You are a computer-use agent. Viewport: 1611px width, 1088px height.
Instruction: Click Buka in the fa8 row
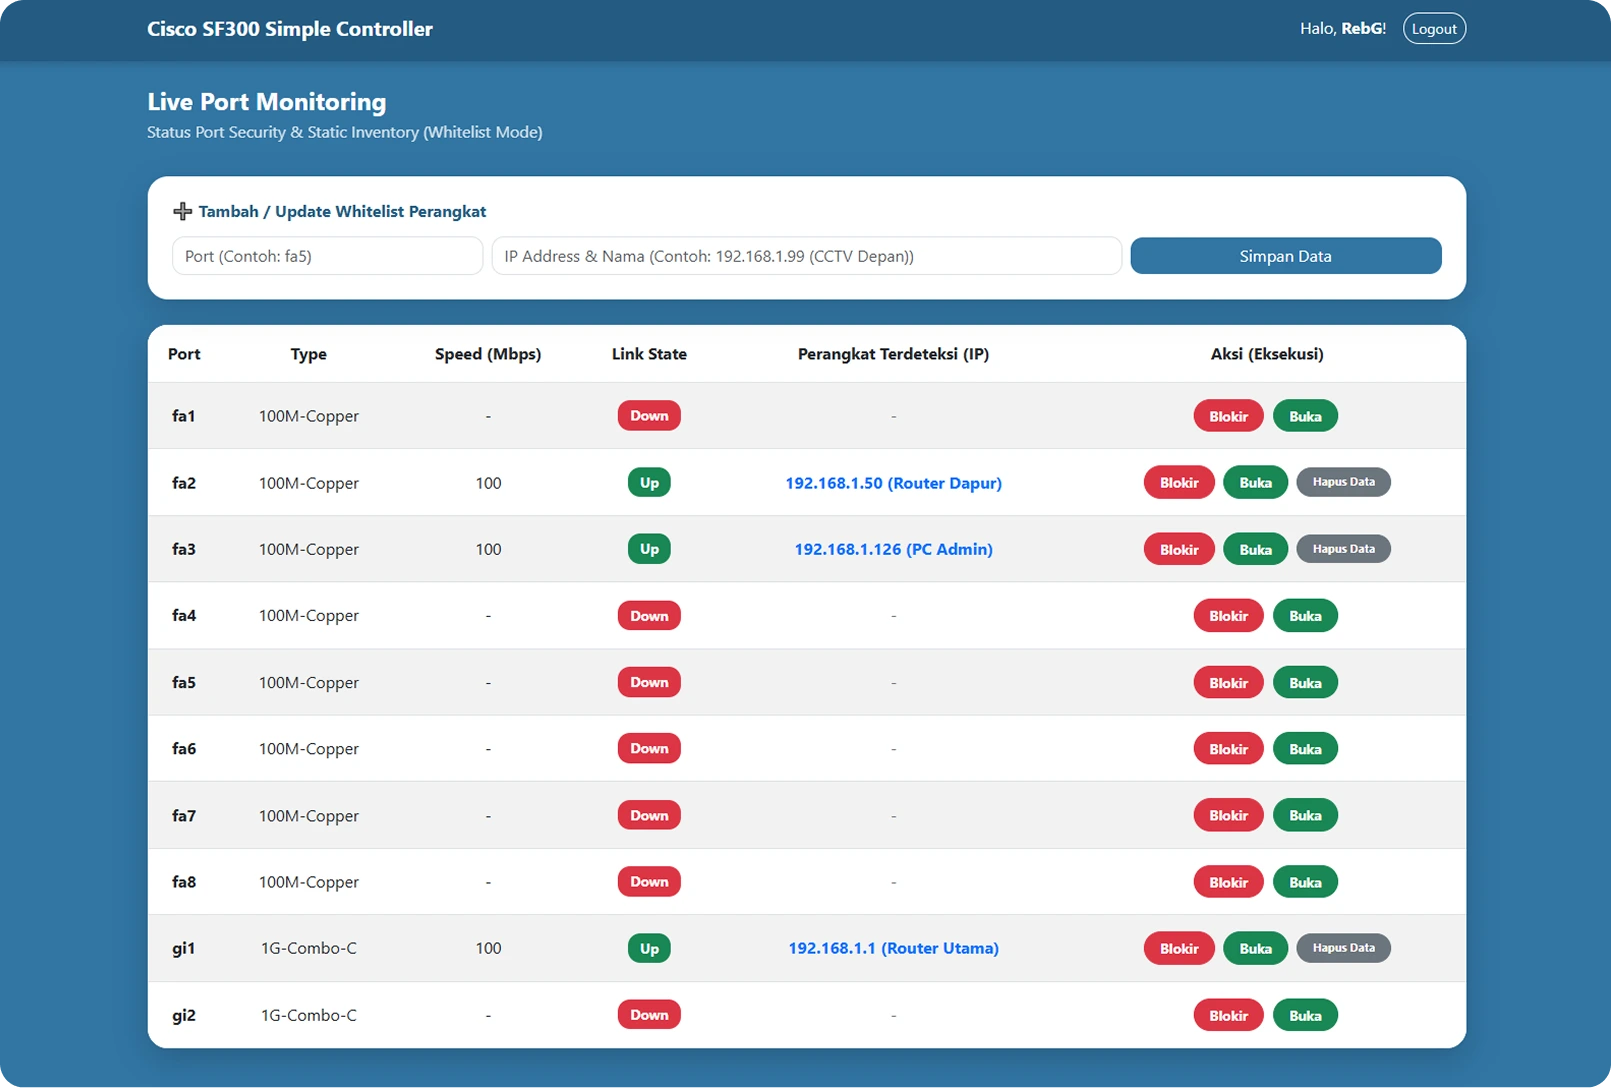point(1305,882)
